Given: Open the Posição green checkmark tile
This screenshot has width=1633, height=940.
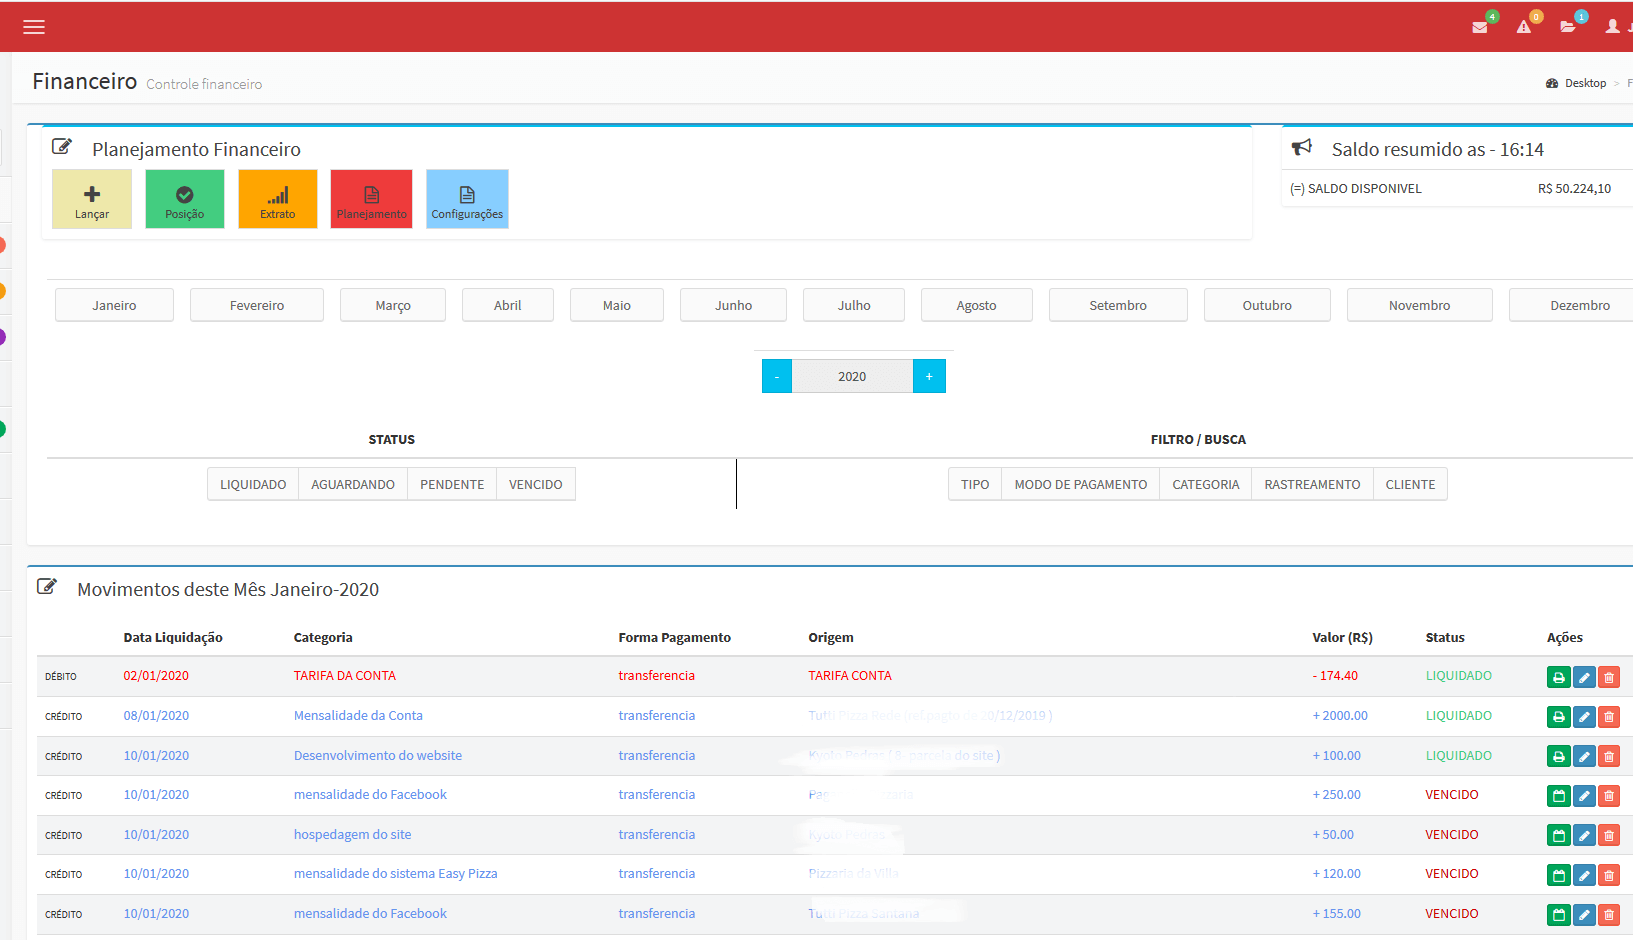Looking at the screenshot, I should [x=185, y=199].
